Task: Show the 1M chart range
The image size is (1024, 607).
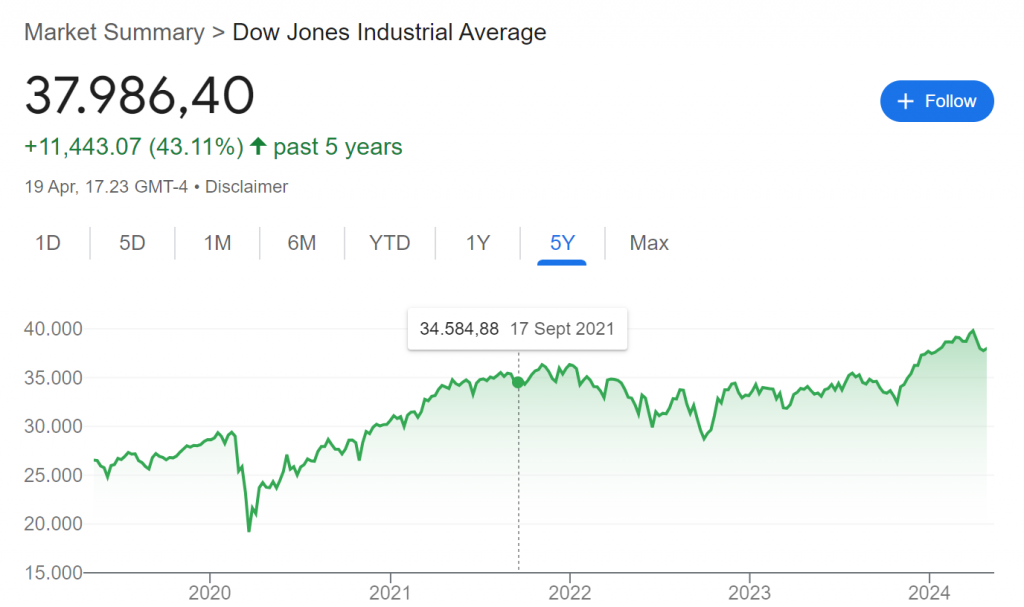Action: 217,243
